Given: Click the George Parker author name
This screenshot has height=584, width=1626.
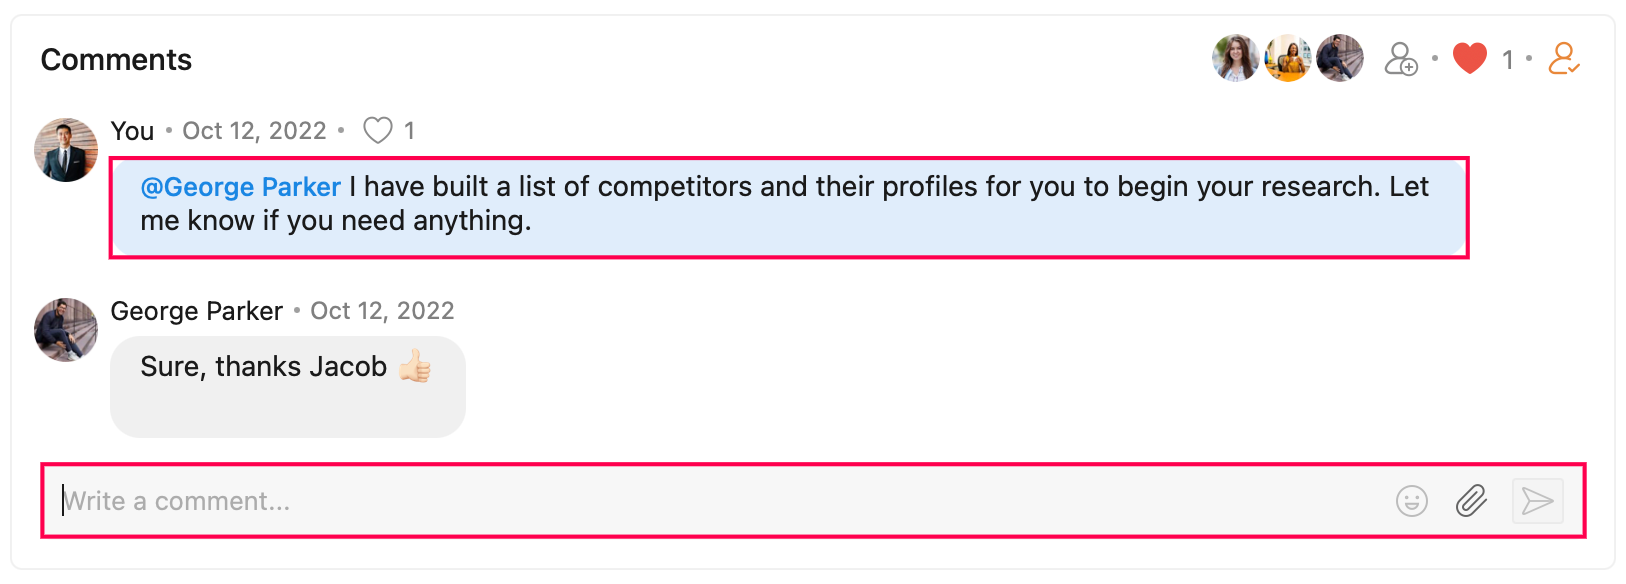Looking at the screenshot, I should (x=197, y=311).
